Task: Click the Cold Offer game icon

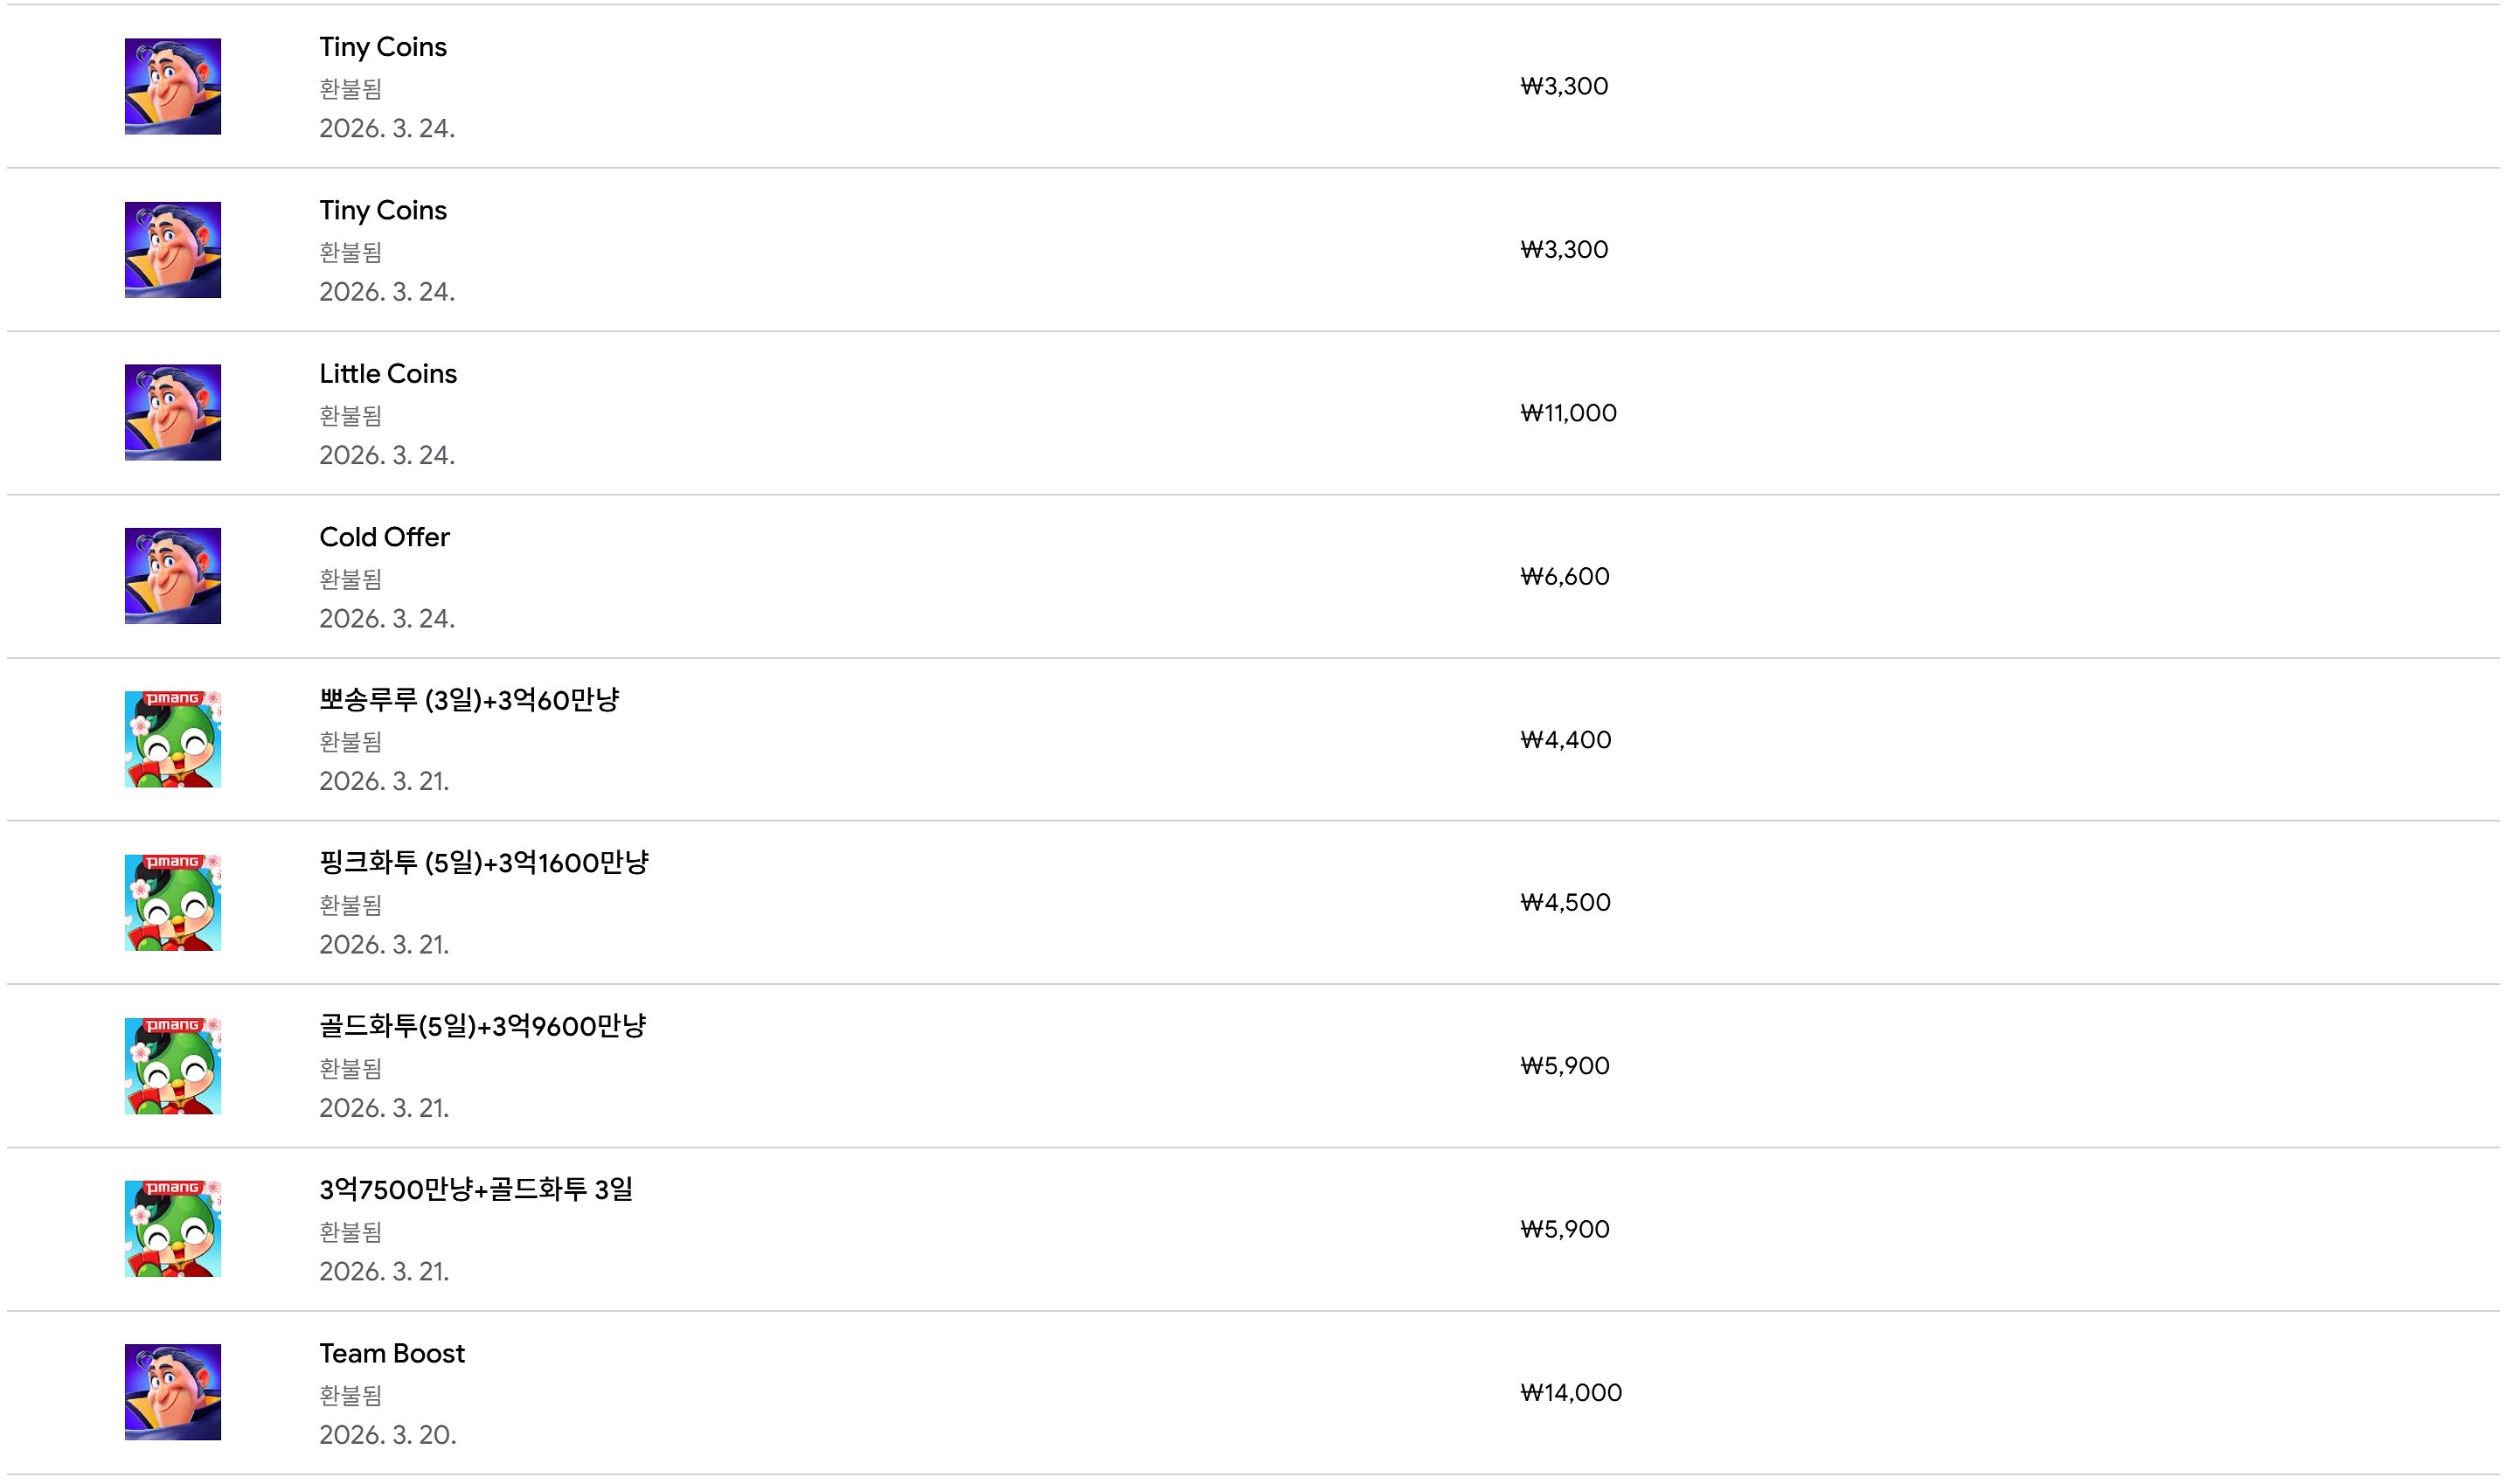Action: pyautogui.click(x=172, y=575)
